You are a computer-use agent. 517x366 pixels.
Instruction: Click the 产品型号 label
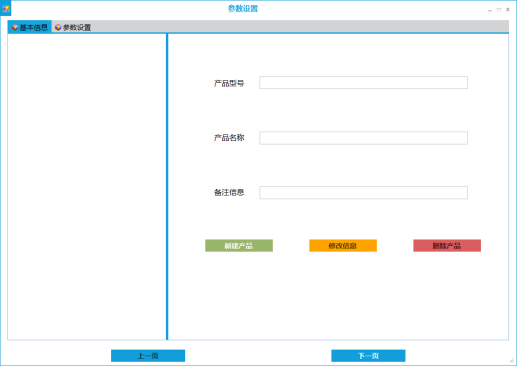pyautogui.click(x=229, y=83)
